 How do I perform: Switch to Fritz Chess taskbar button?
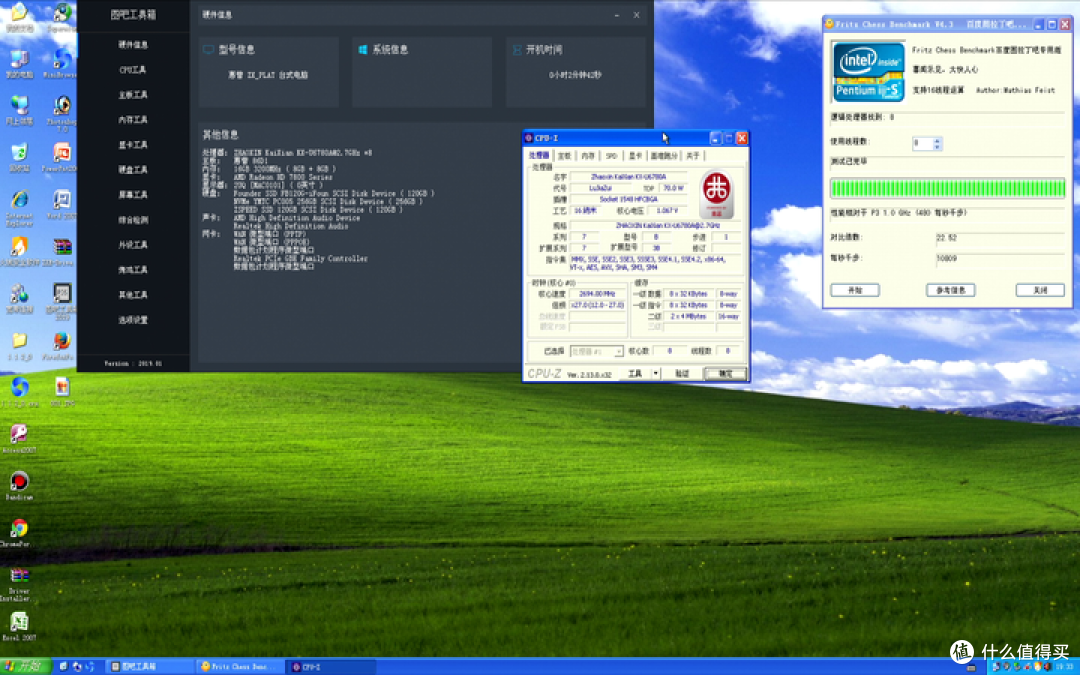coord(239,667)
